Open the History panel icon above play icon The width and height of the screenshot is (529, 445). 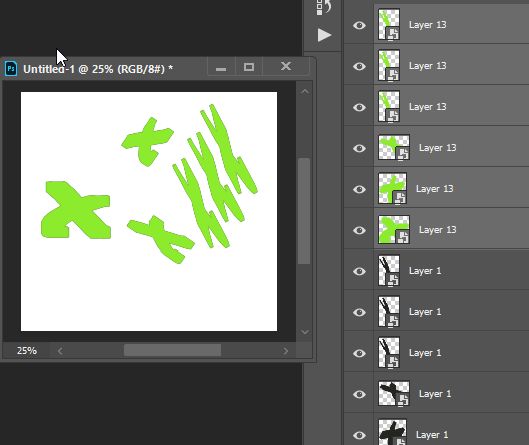(x=324, y=7)
